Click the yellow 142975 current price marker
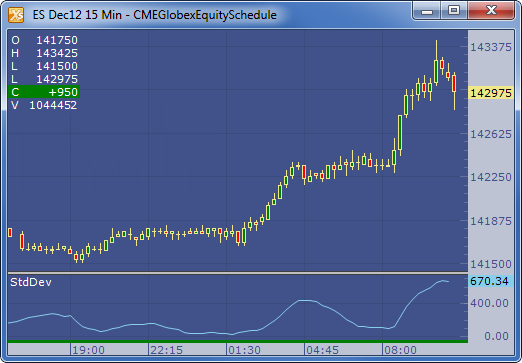This screenshot has height=363, width=522. click(491, 93)
